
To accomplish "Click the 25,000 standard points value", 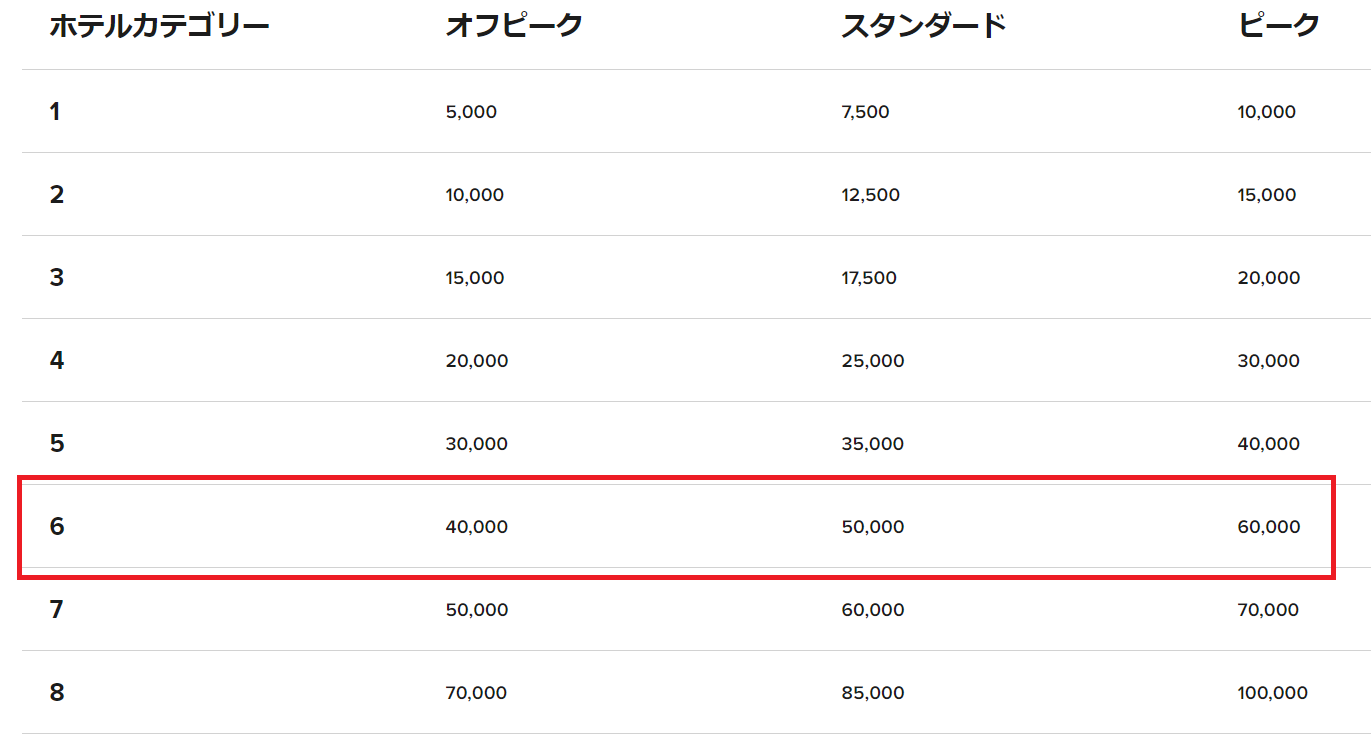I will 872,361.
